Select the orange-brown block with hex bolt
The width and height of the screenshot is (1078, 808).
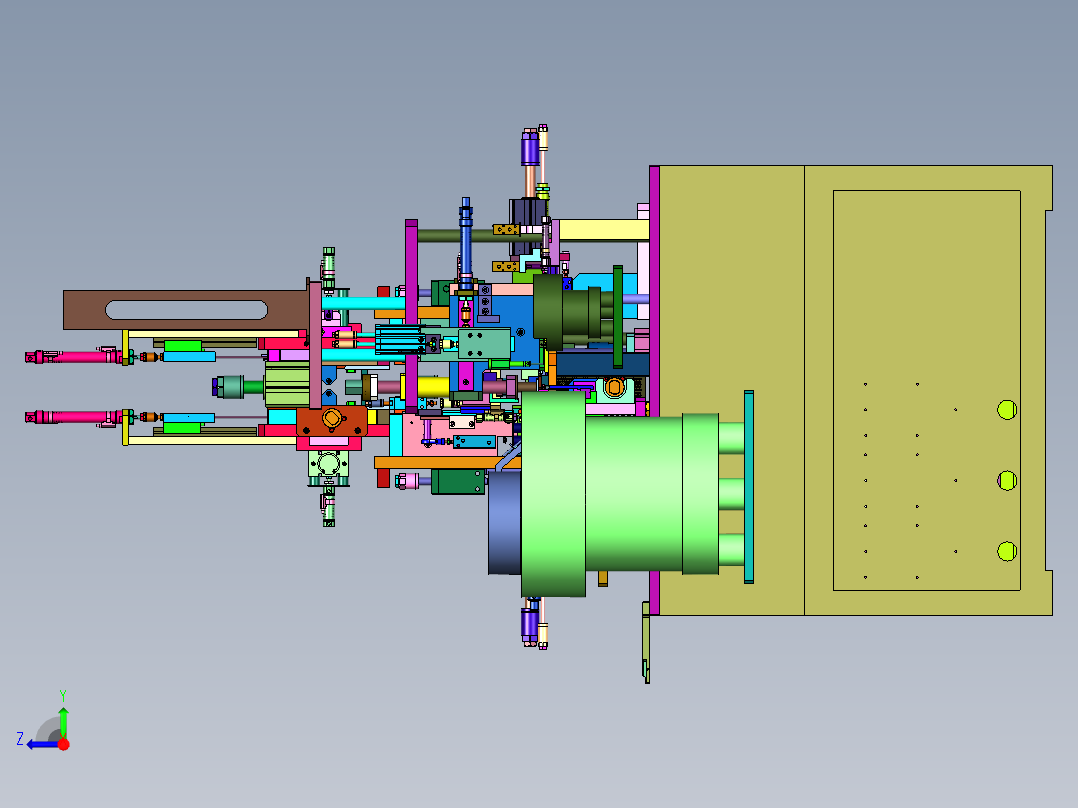pyautogui.click(x=331, y=420)
